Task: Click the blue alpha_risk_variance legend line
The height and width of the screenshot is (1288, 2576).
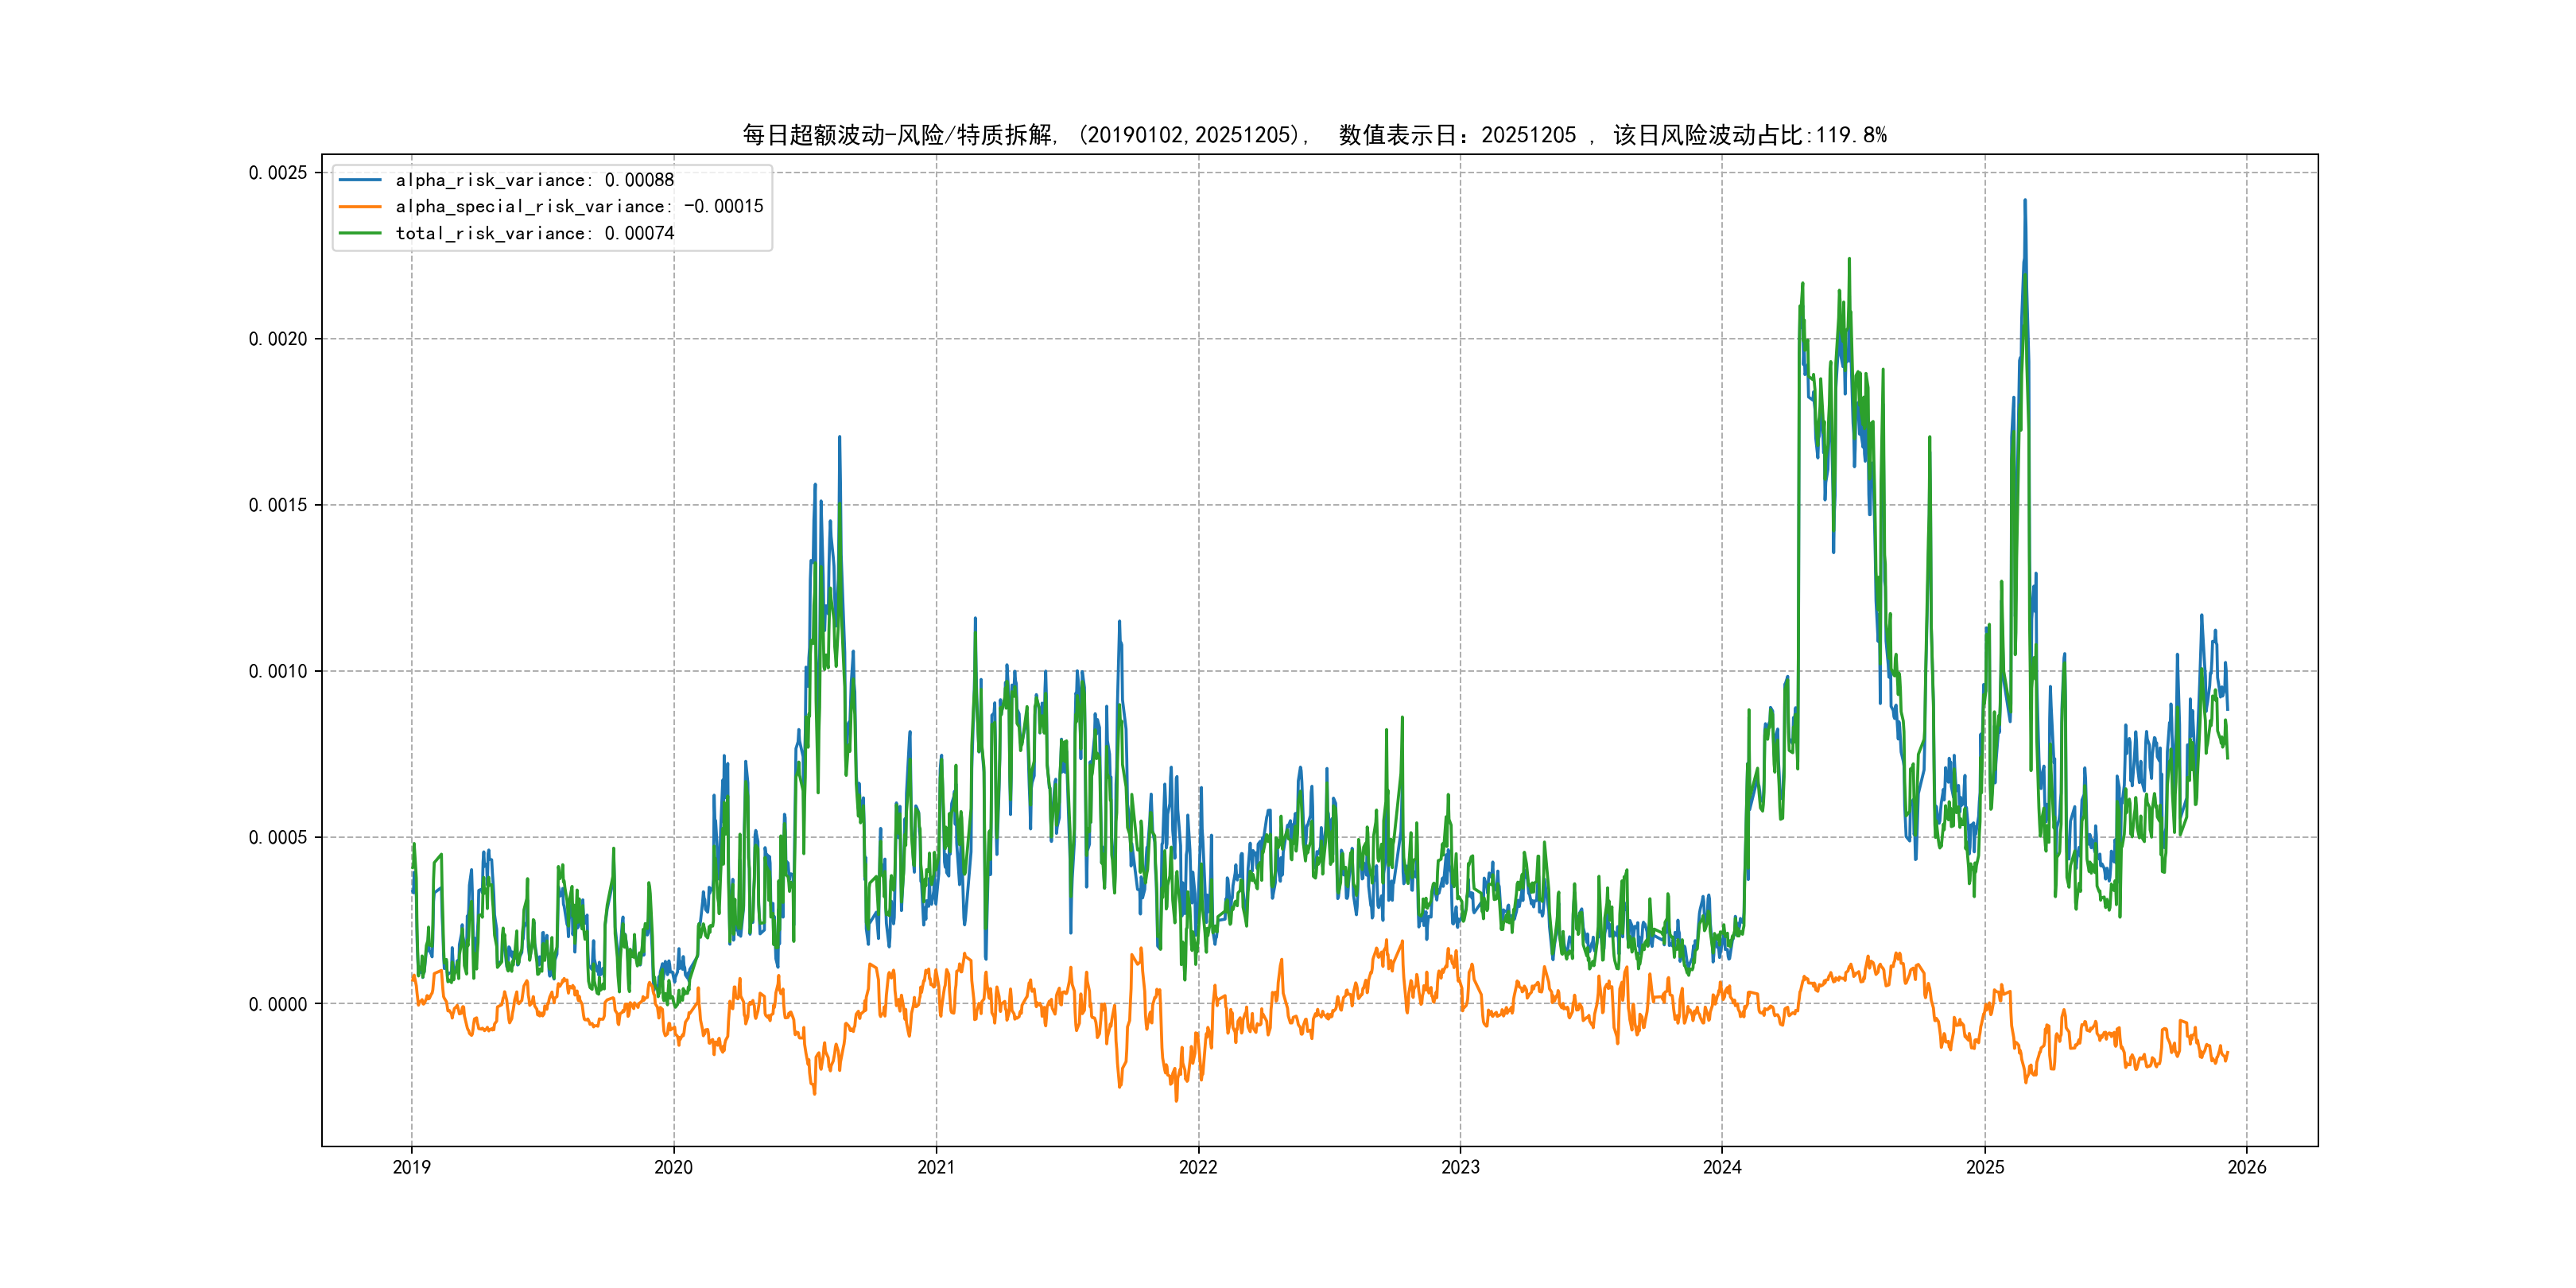Action: pos(360,180)
